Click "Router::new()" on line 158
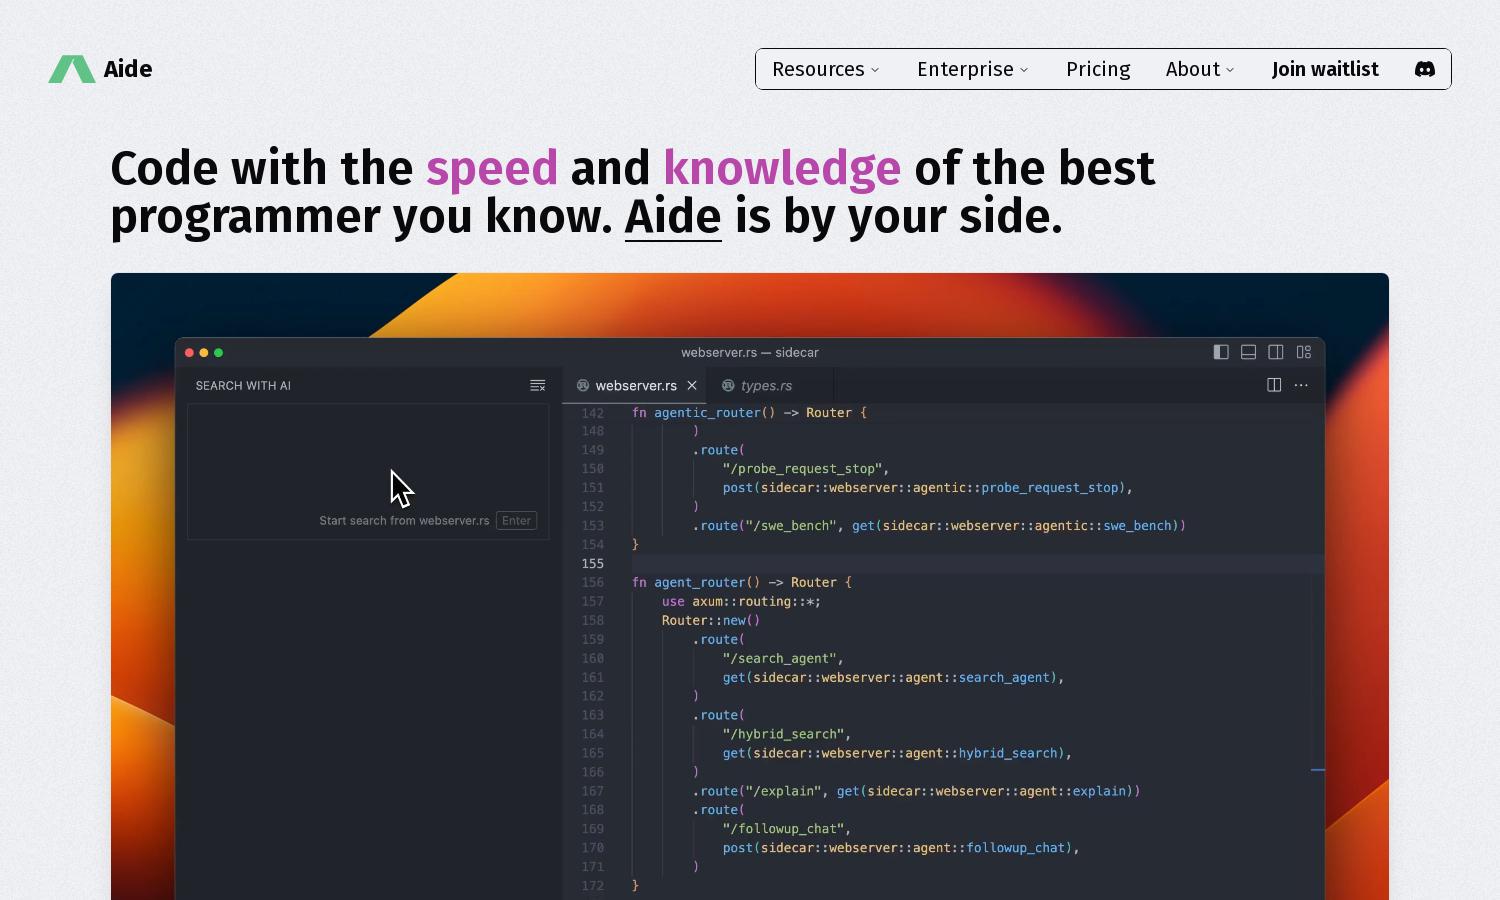This screenshot has height=900, width=1500. point(711,621)
